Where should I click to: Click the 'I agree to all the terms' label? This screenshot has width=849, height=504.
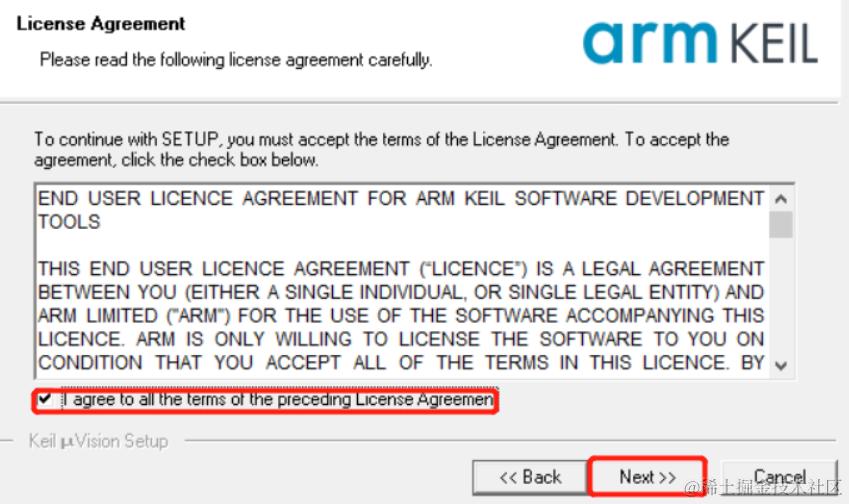pos(278,400)
